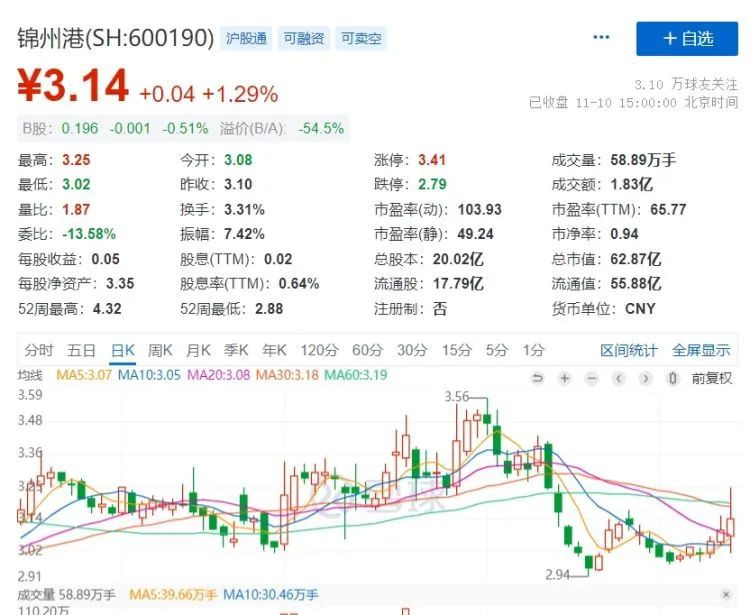Click volume MA5:39.66万手 label

(173, 595)
